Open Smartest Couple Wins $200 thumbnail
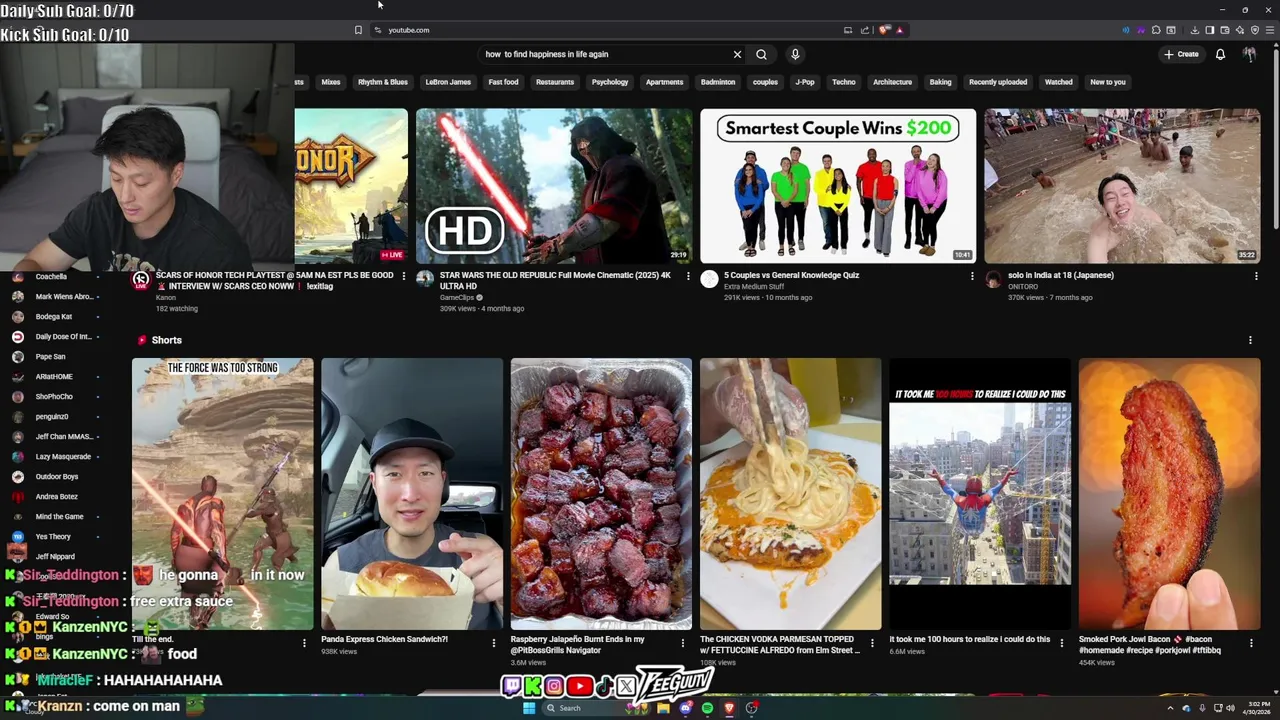 838,186
